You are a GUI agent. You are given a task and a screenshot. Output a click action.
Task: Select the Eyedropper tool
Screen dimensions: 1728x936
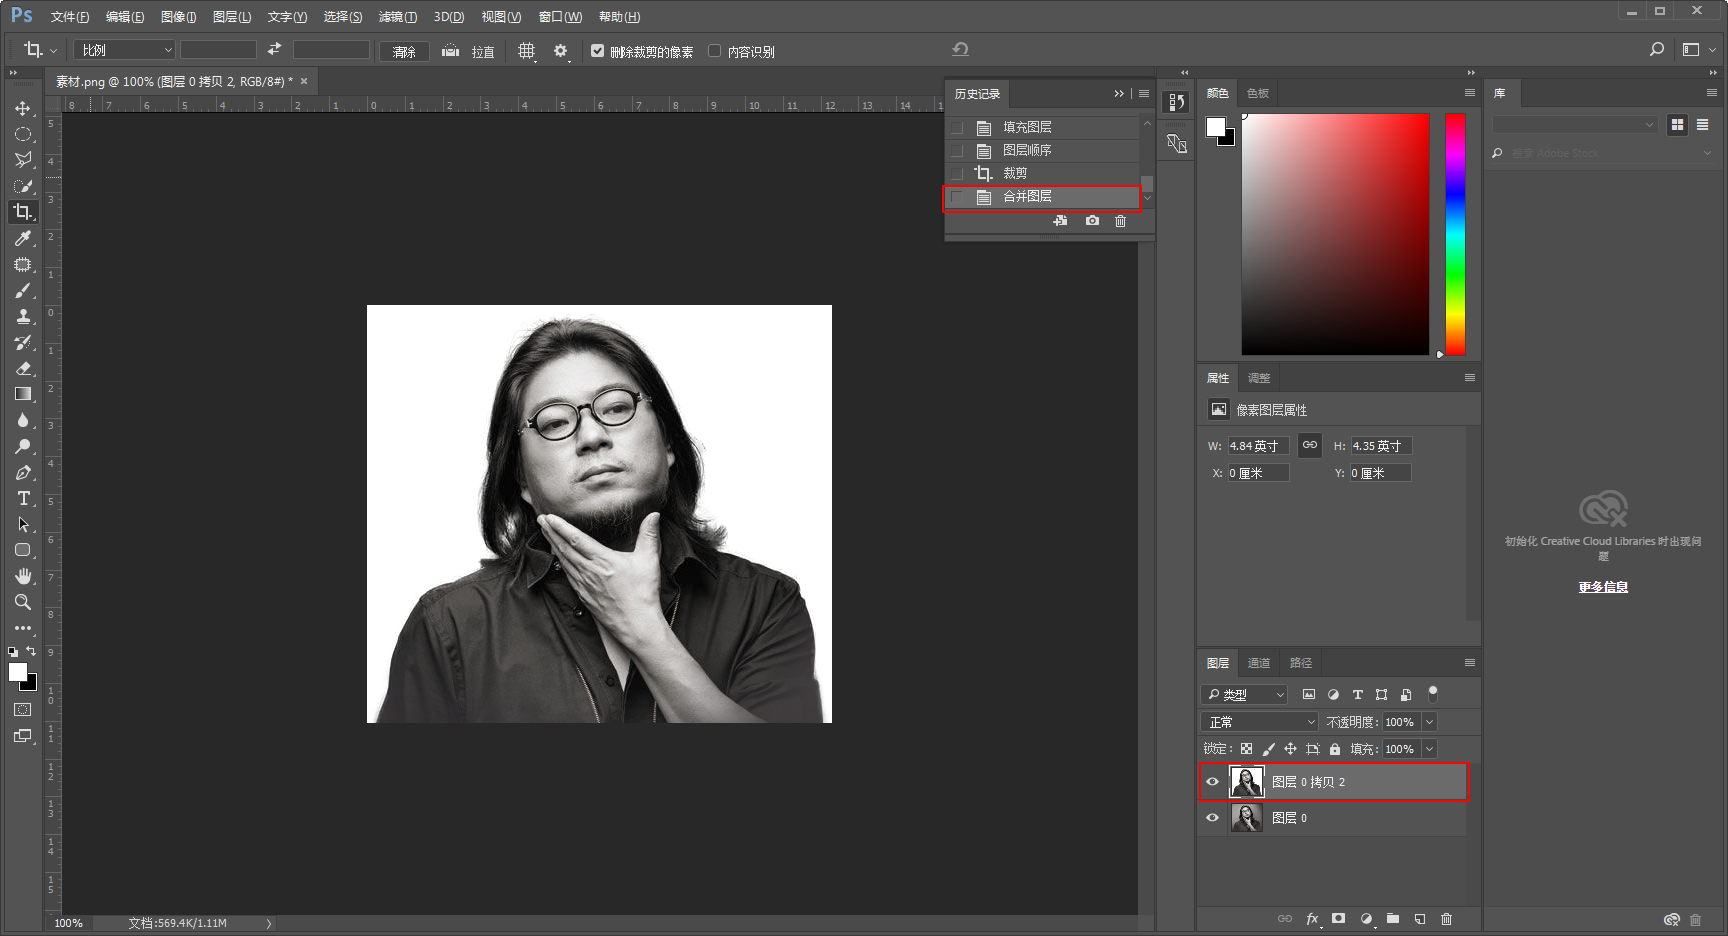tap(23, 238)
